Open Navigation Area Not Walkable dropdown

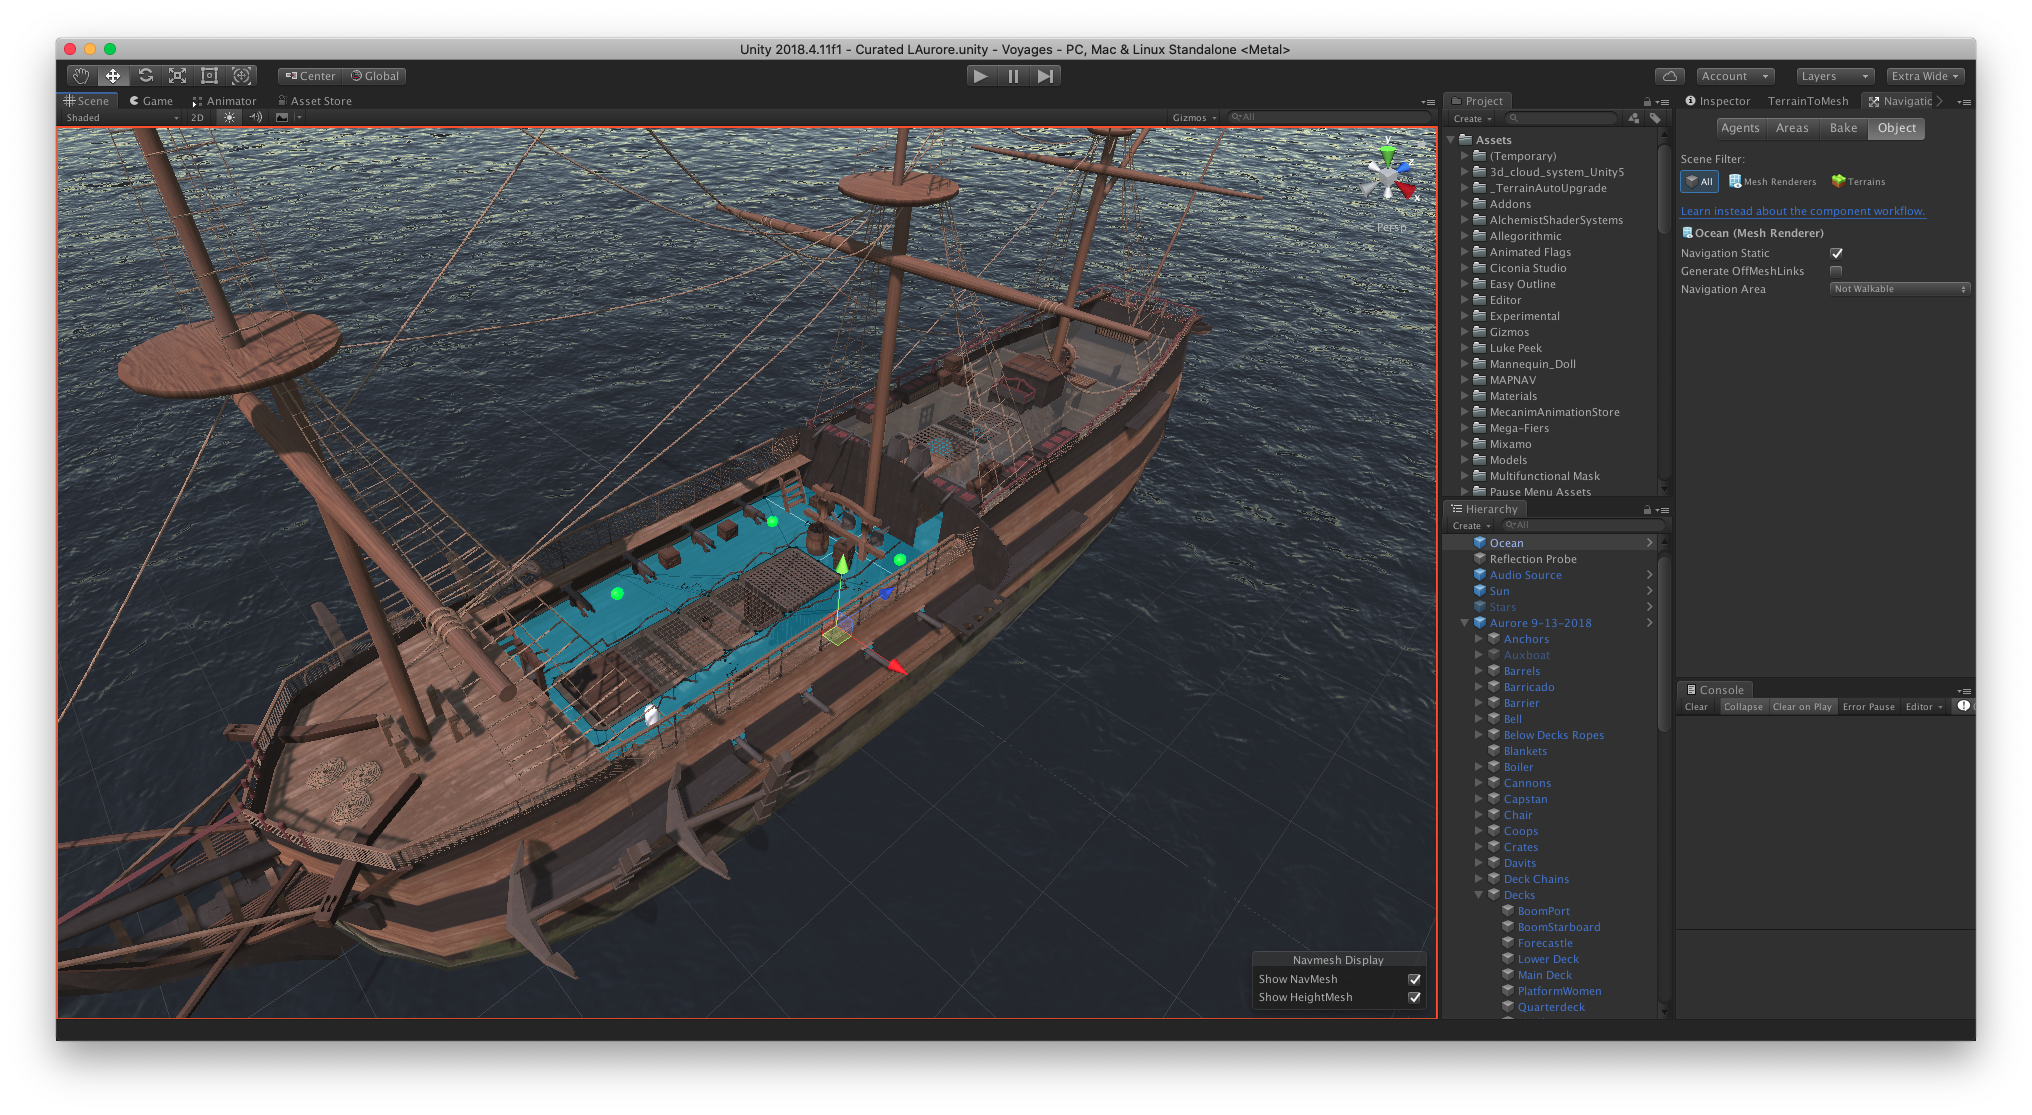click(1900, 289)
